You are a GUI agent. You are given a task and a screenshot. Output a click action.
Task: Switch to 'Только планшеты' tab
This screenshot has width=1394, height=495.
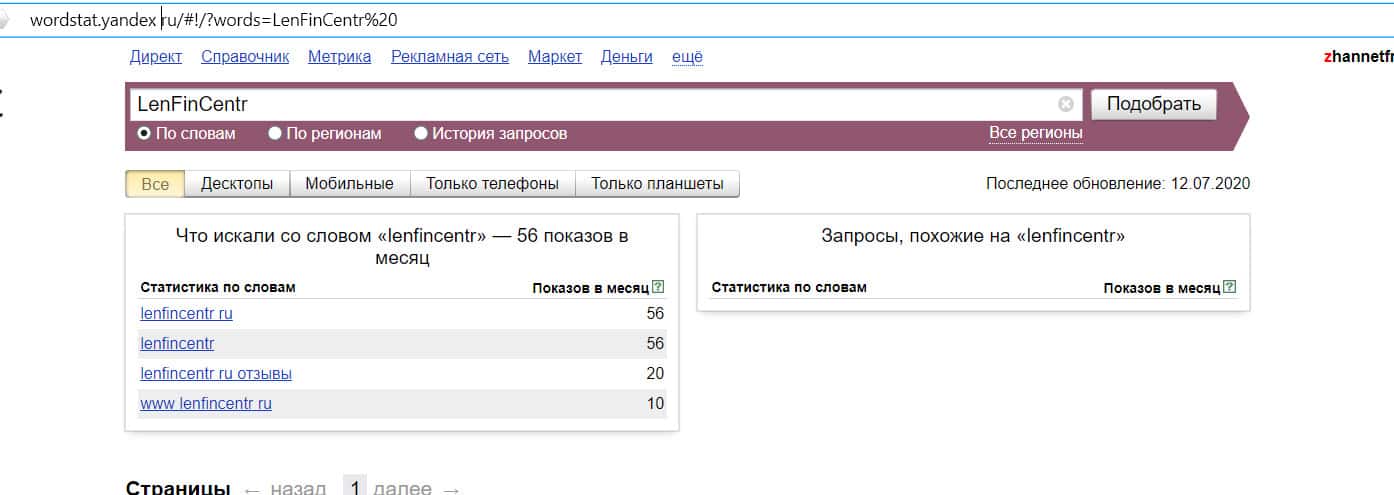[657, 184]
